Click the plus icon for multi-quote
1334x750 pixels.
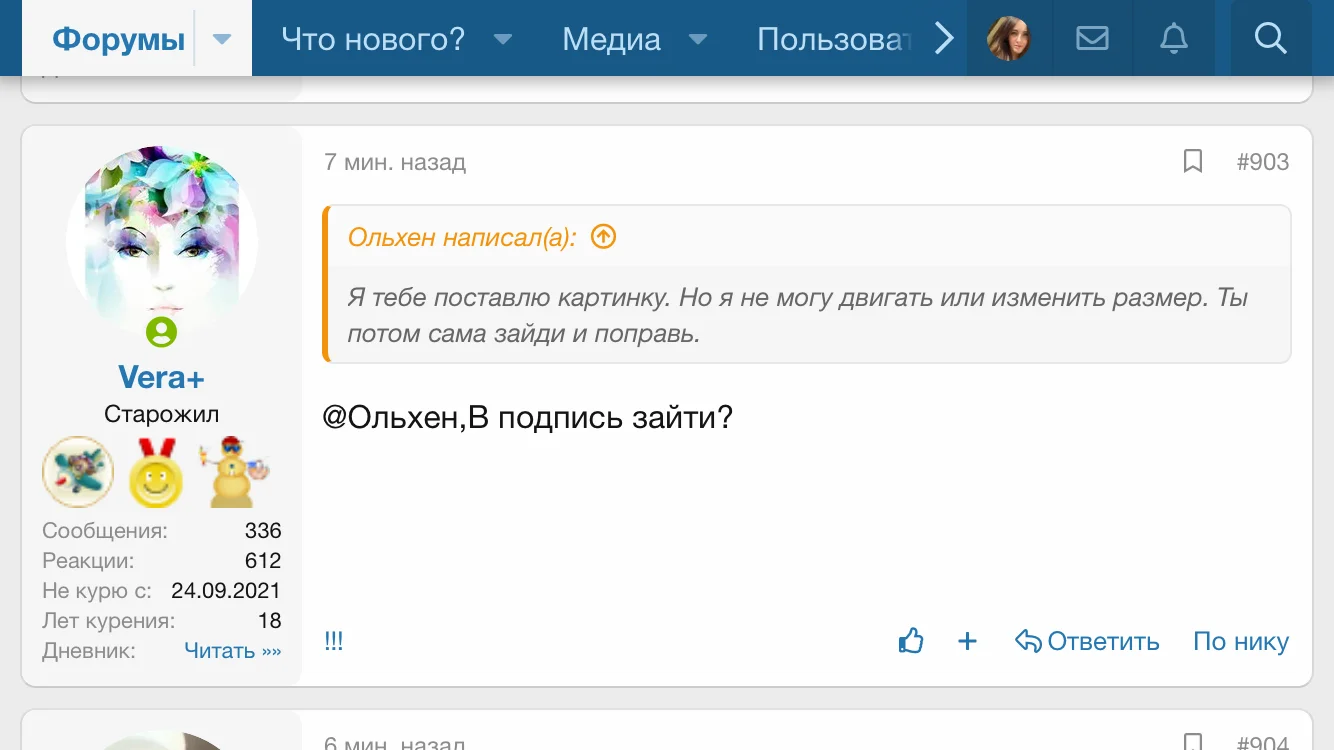(x=967, y=641)
